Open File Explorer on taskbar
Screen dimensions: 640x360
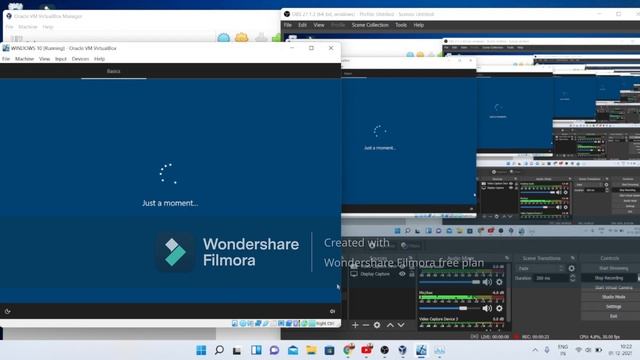pyautogui.click(x=311, y=350)
